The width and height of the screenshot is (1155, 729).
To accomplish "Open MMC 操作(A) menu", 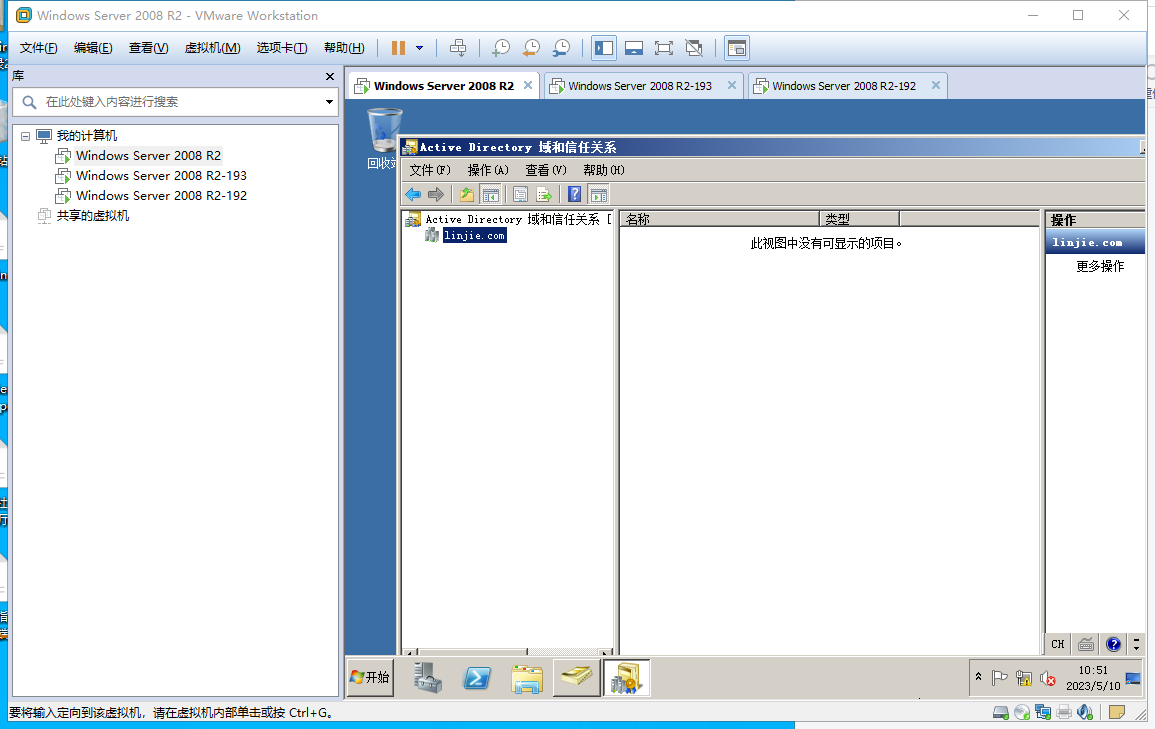I will (x=488, y=170).
